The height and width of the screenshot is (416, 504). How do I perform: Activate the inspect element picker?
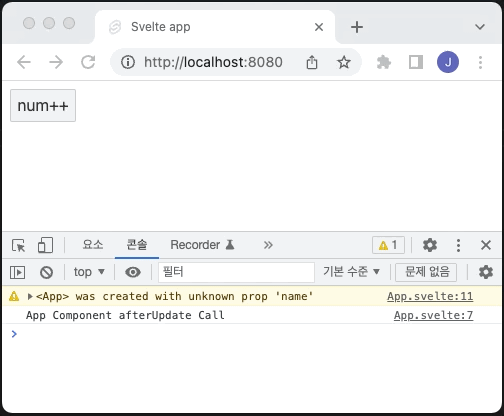[18, 245]
